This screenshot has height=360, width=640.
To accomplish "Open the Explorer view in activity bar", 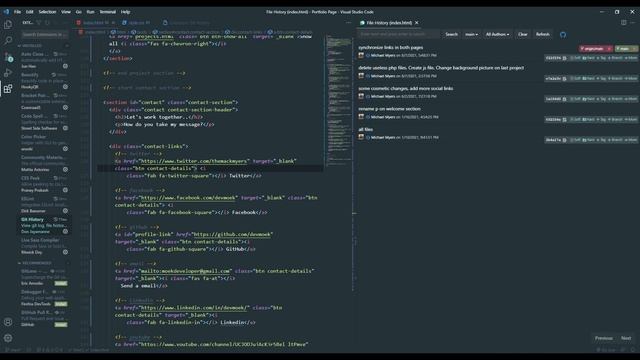I will pyautogui.click(x=8, y=24).
